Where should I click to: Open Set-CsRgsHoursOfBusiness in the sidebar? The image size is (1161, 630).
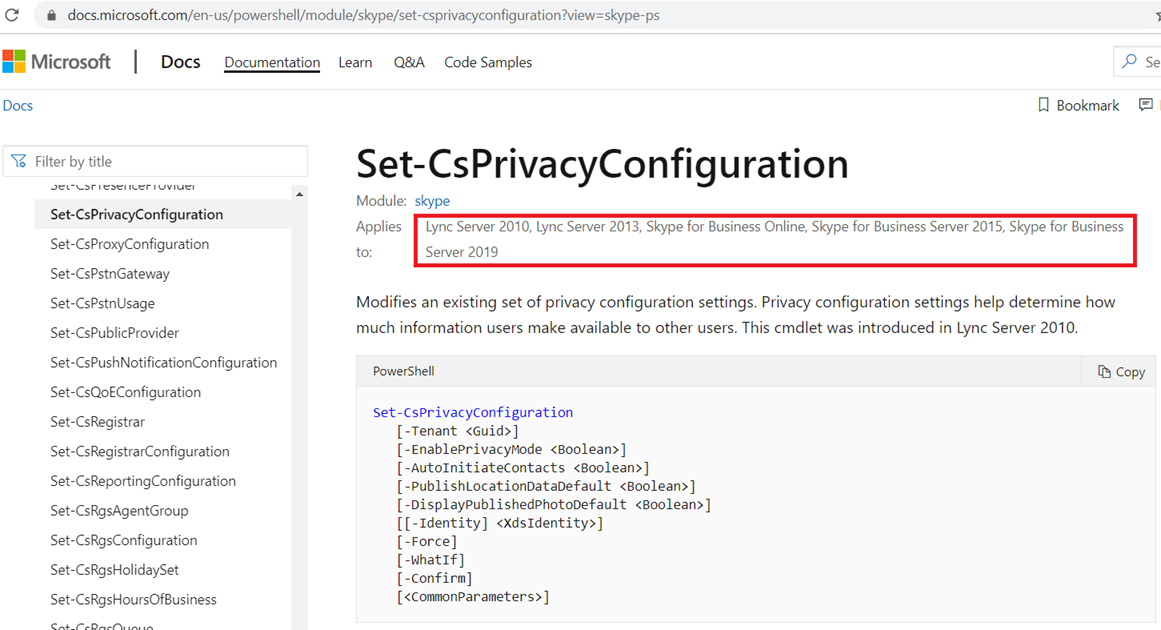click(133, 599)
